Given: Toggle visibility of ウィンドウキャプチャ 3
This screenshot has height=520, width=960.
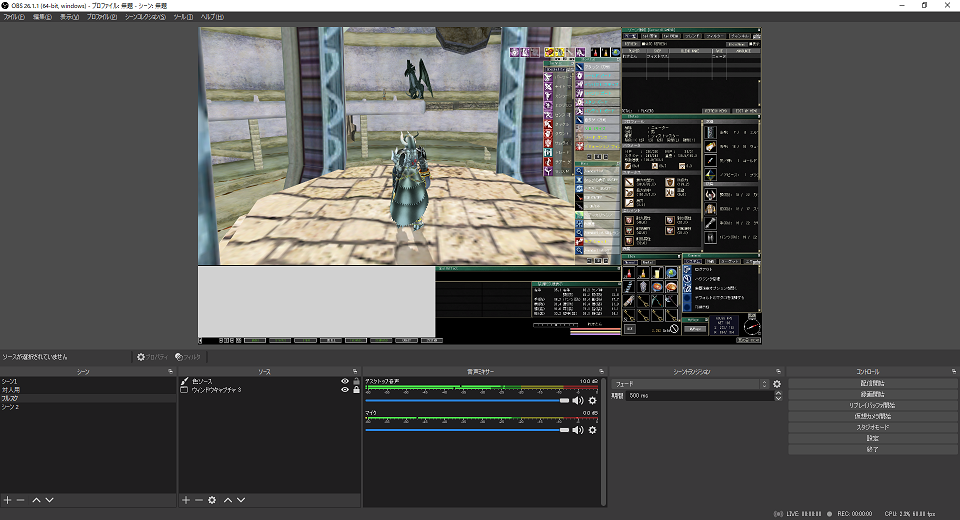Looking at the screenshot, I should pyautogui.click(x=345, y=390).
